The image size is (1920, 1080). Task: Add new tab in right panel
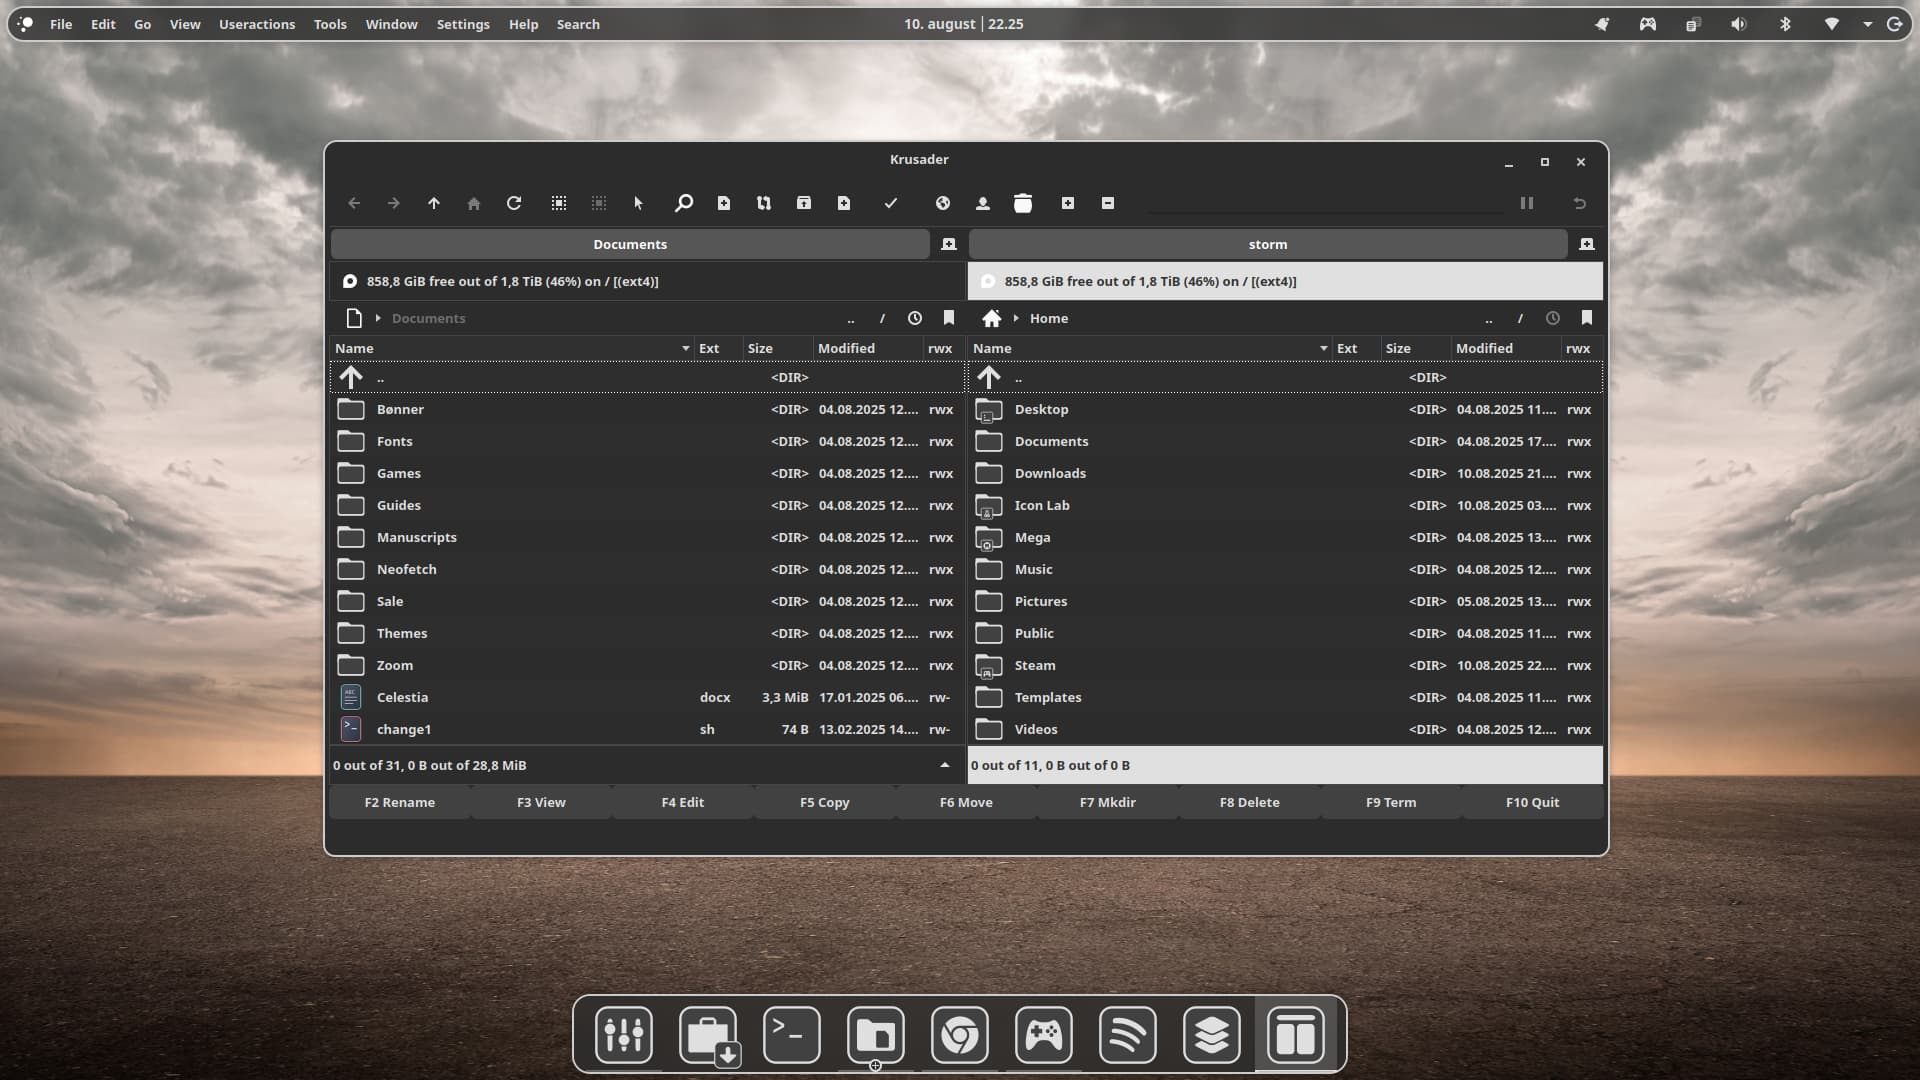(x=1586, y=244)
